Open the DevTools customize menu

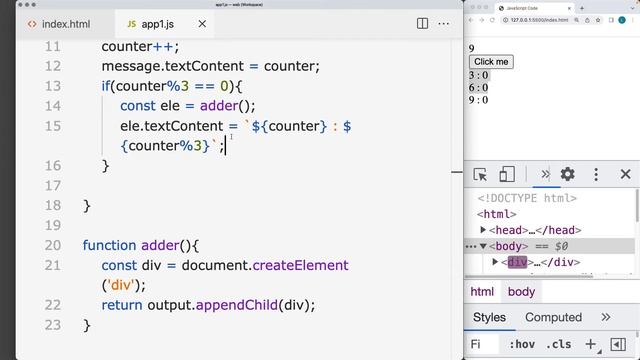(x=596, y=174)
